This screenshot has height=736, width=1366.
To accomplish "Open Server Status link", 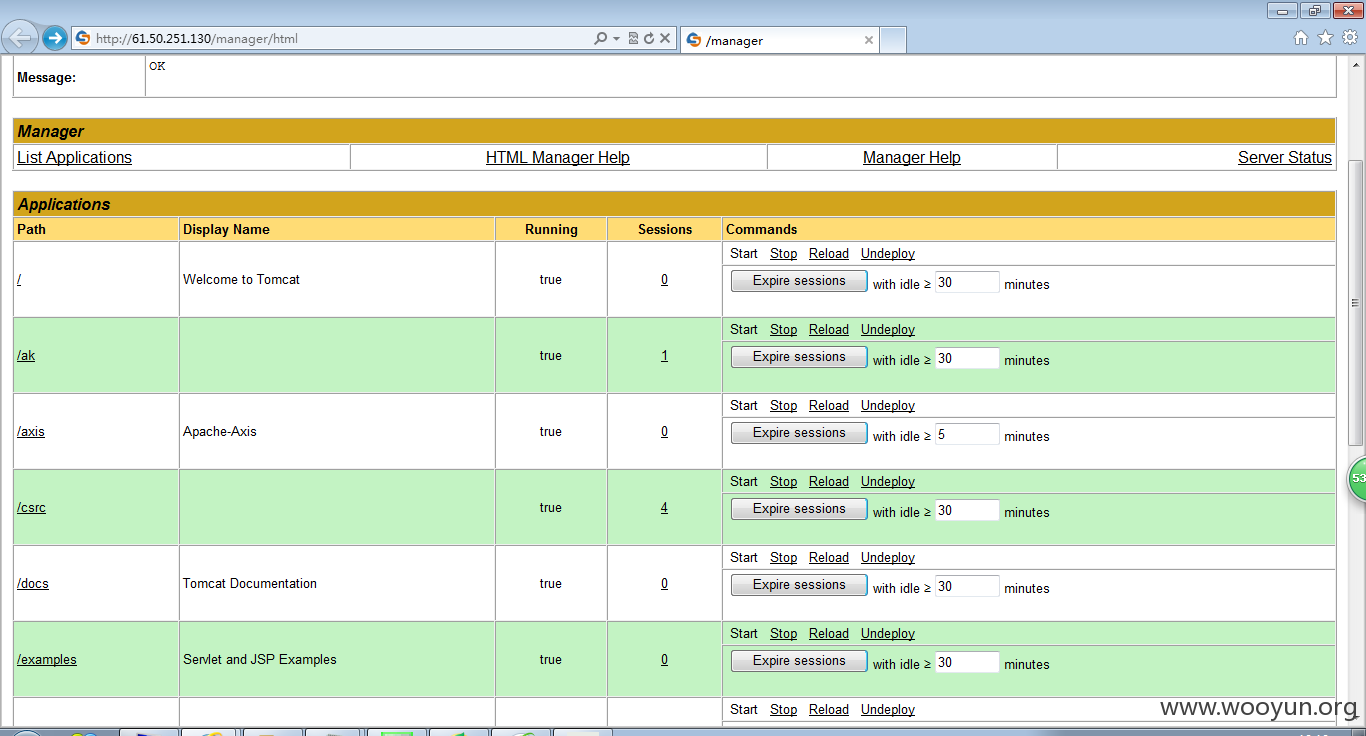I will pos(1285,158).
